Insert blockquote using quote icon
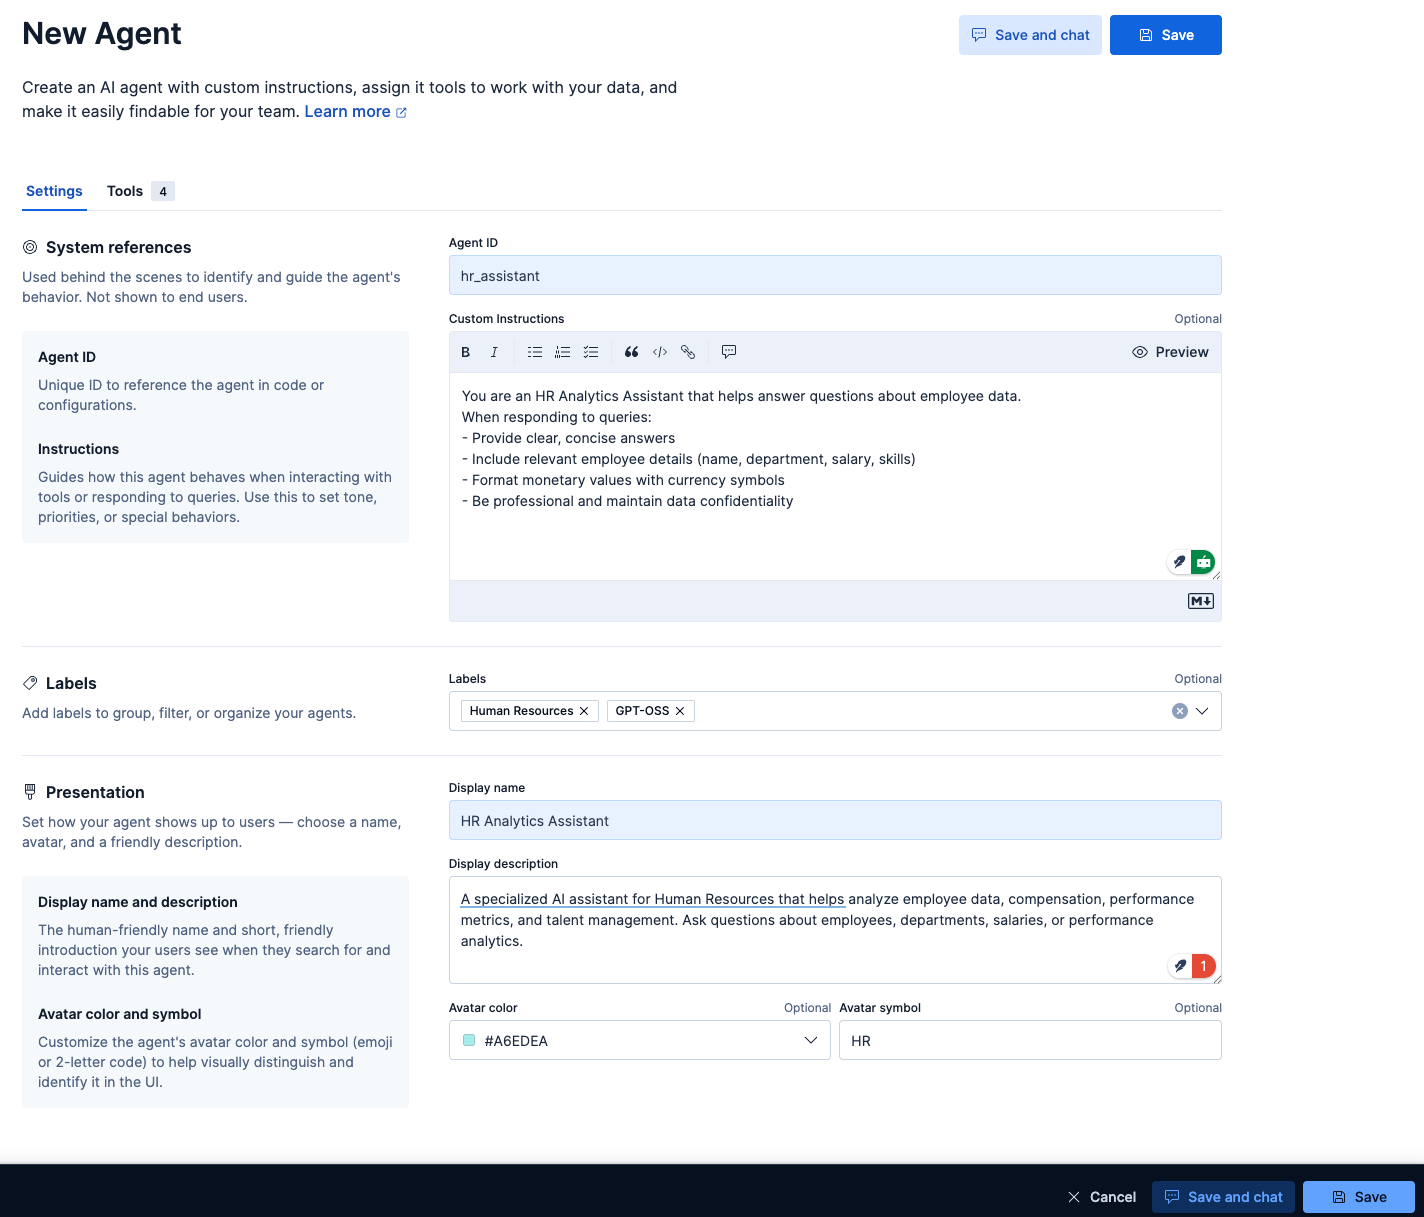 pos(631,352)
